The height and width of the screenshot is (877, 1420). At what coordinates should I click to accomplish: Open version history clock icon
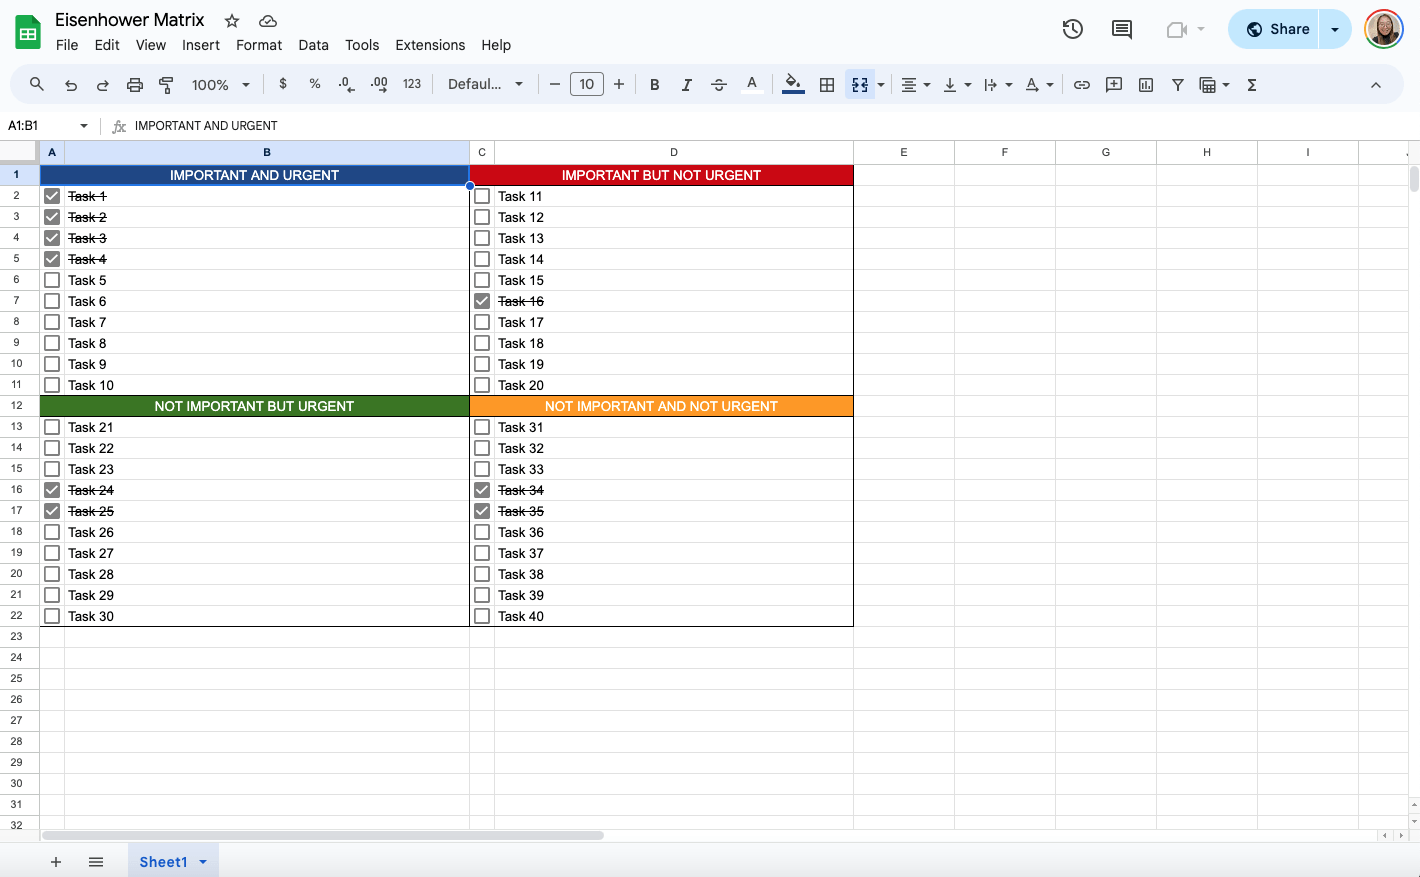tap(1073, 29)
